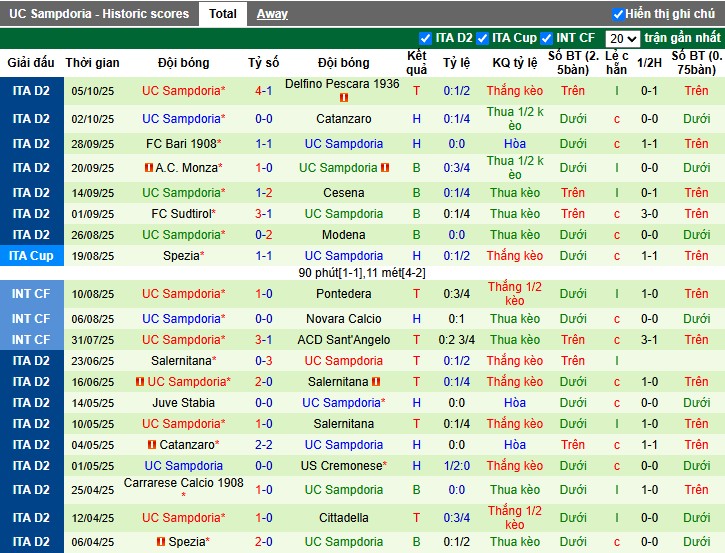
Task: Click red card icon before A.C. Monza
Action: [148, 167]
